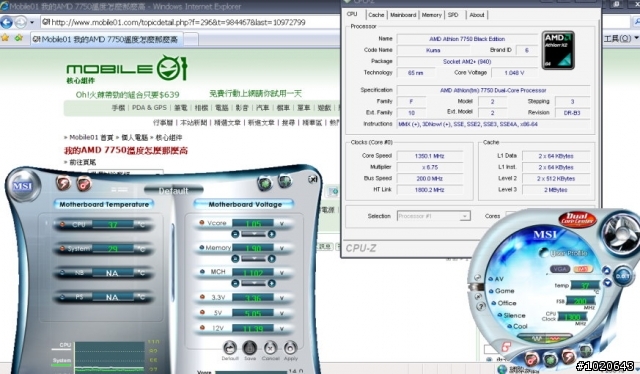640x374 pixels.
Task: Close the MSI monitor panel with its X
Action: tap(313, 179)
